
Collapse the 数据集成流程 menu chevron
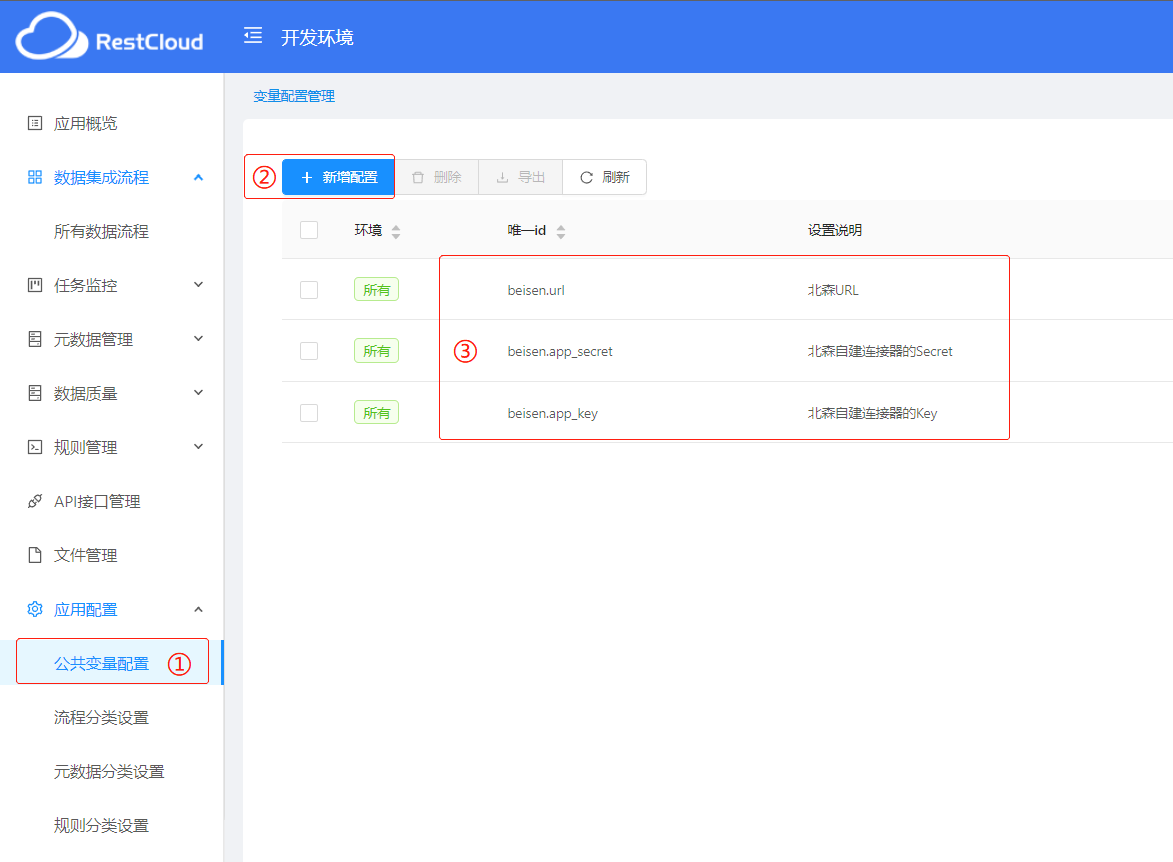point(198,177)
